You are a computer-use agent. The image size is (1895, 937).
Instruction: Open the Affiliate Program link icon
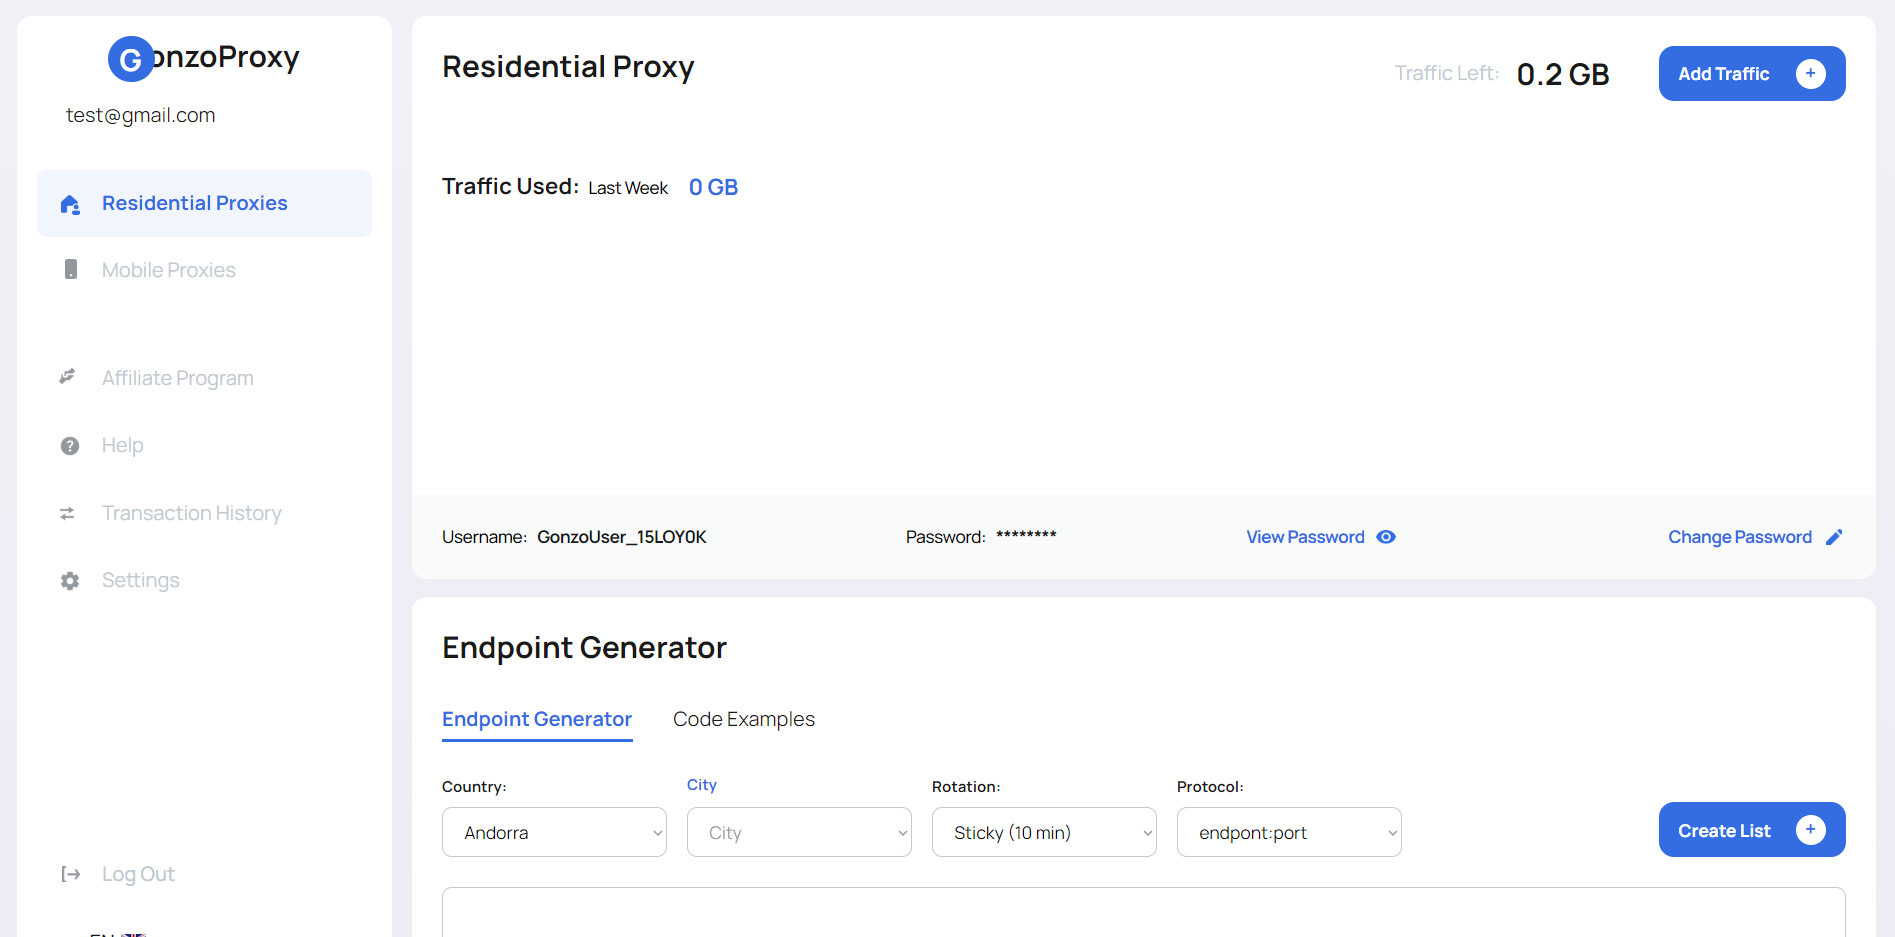[67, 377]
